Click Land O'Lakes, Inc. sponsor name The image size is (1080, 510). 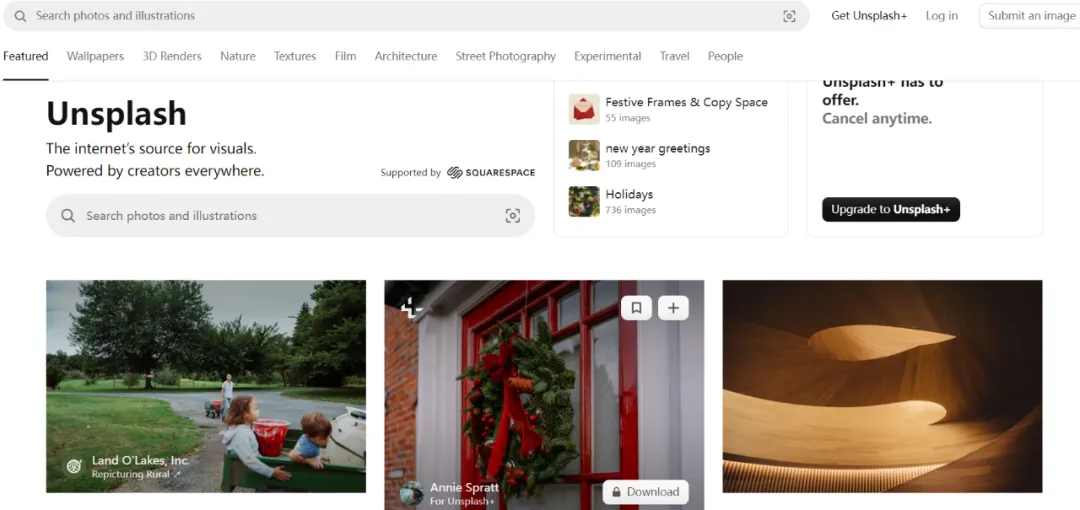(141, 461)
